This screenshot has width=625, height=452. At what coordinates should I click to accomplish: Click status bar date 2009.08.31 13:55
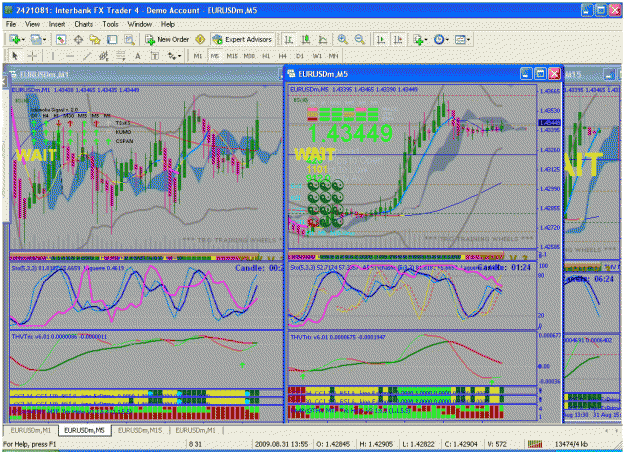pyautogui.click(x=281, y=444)
